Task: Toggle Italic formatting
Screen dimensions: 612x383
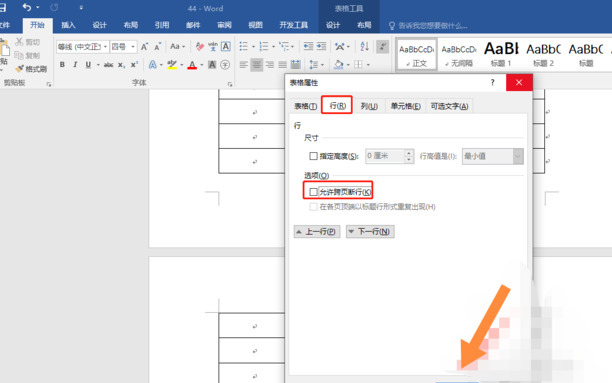Action: [75, 65]
